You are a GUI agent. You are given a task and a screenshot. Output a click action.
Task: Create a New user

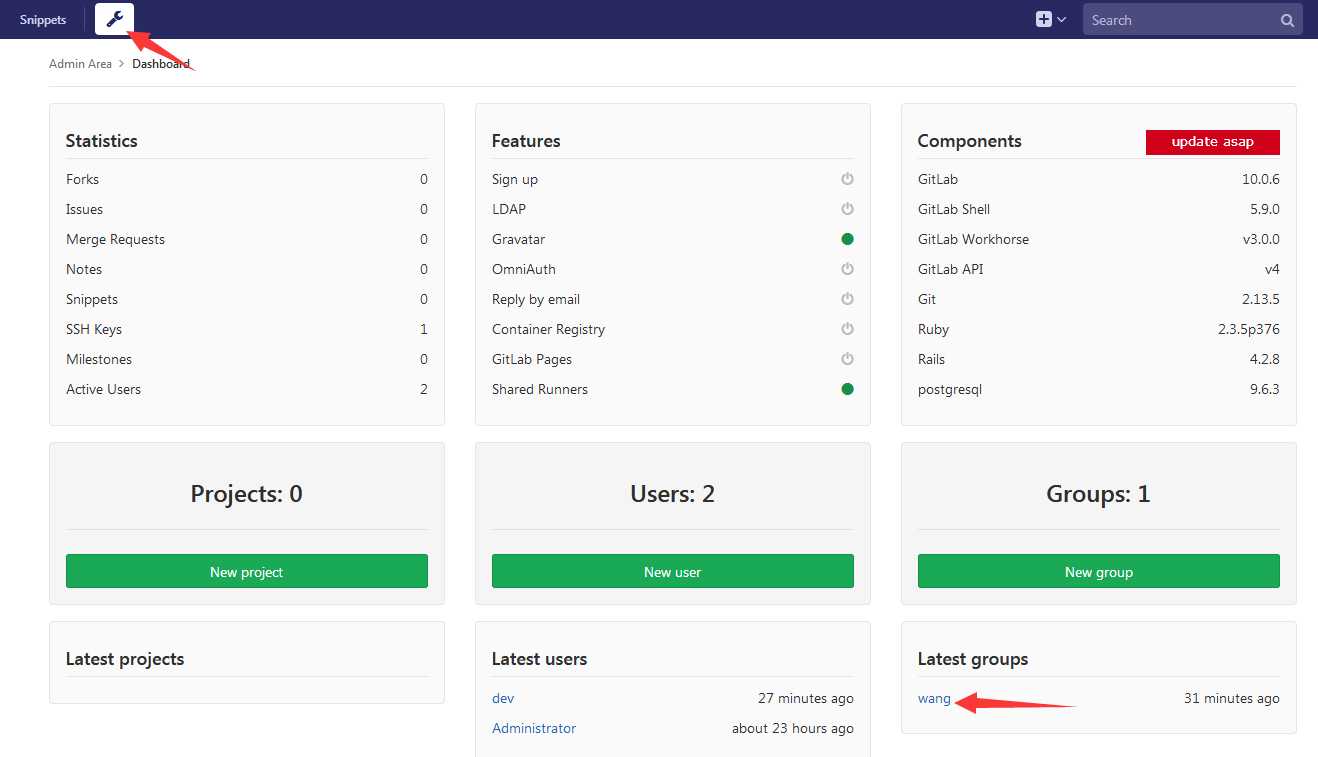[x=673, y=571]
